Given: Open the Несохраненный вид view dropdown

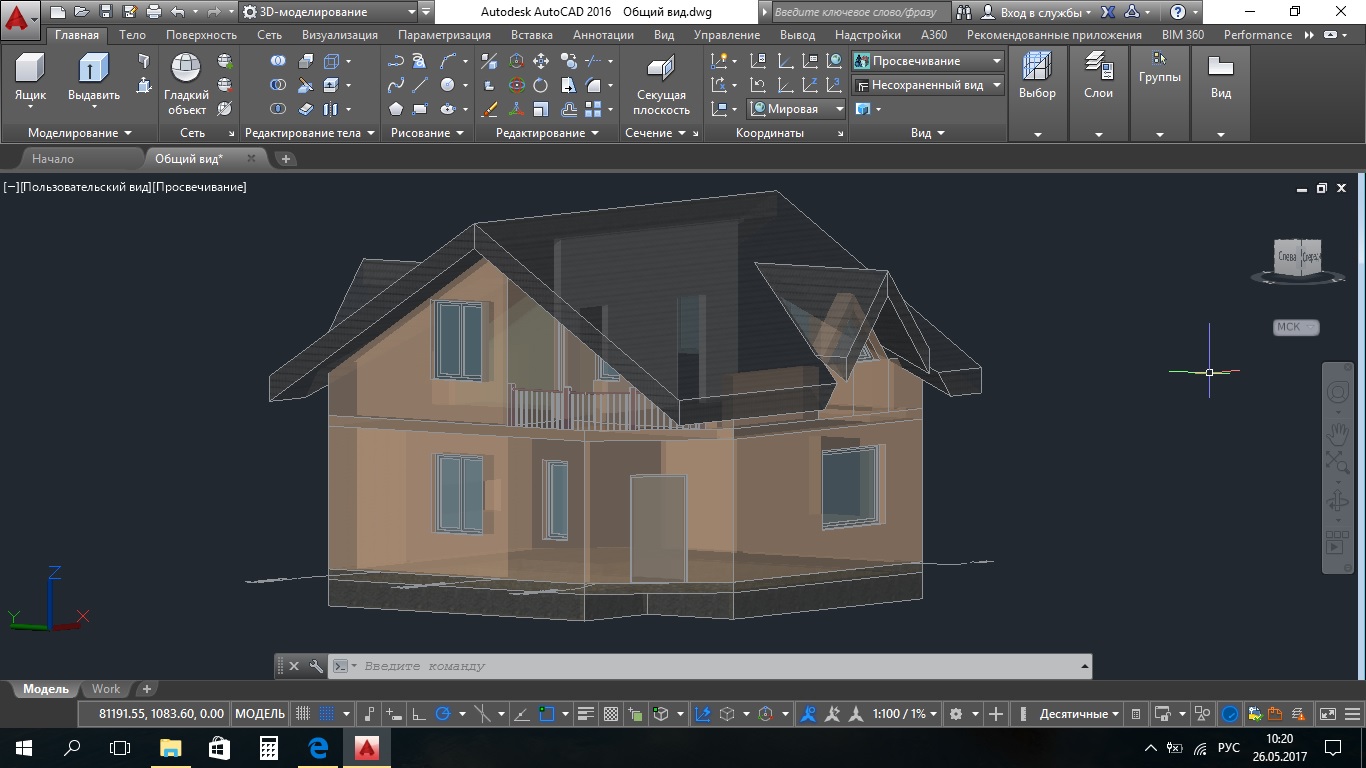Looking at the screenshot, I should pyautogui.click(x=927, y=85).
